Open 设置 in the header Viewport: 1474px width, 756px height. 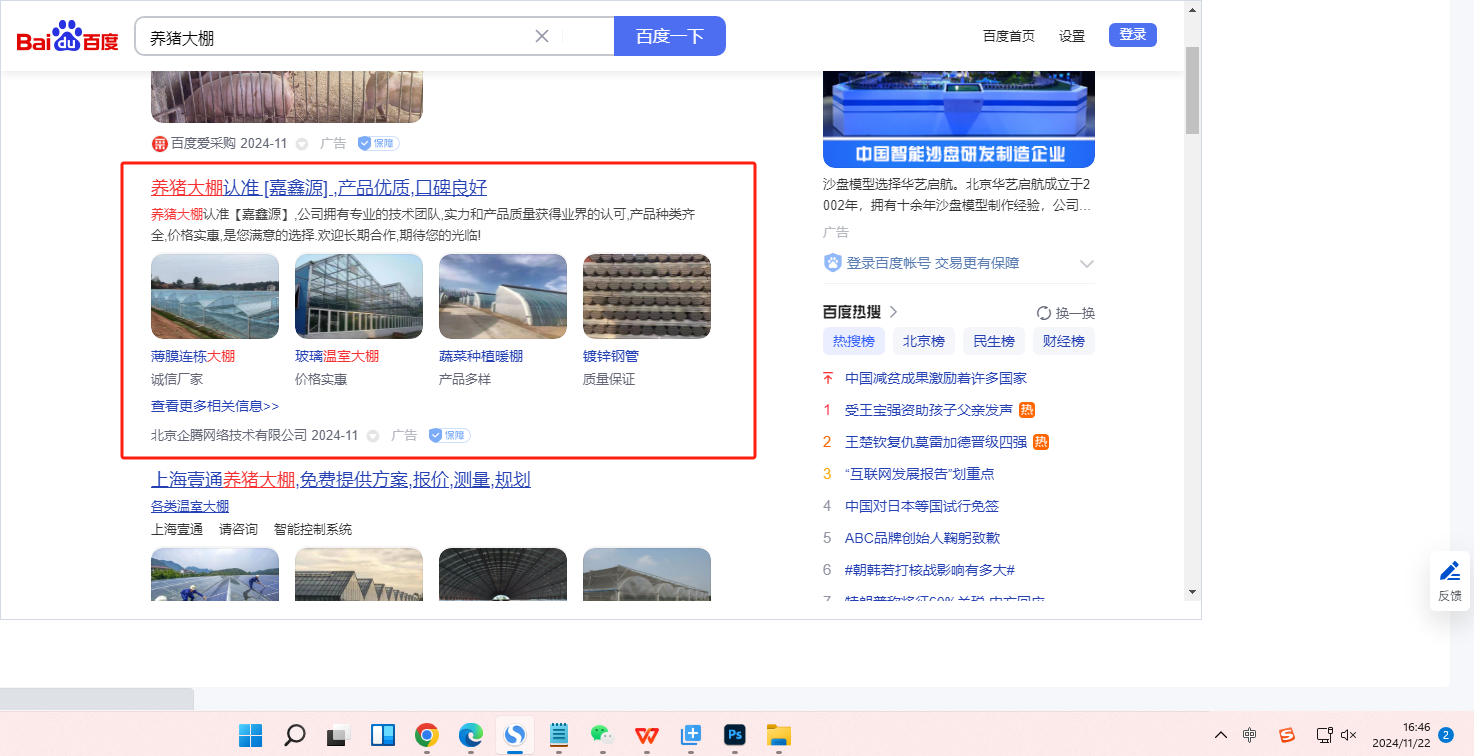[1072, 36]
